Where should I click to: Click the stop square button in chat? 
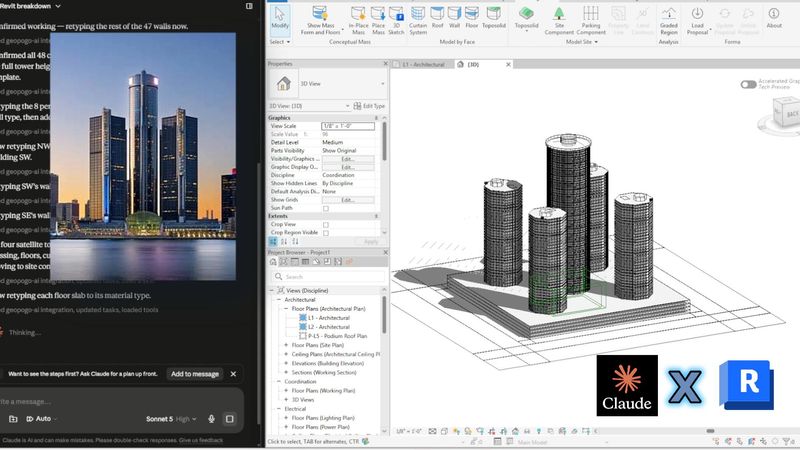pyautogui.click(x=230, y=419)
